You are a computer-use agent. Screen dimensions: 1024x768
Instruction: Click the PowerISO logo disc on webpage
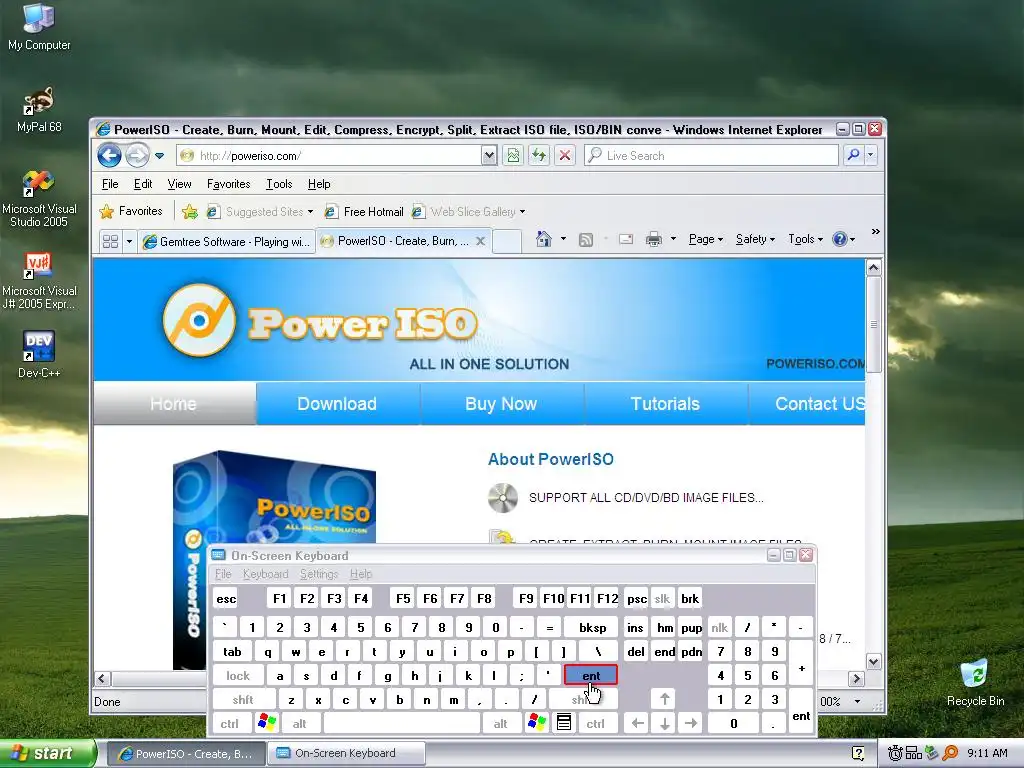[x=199, y=320]
